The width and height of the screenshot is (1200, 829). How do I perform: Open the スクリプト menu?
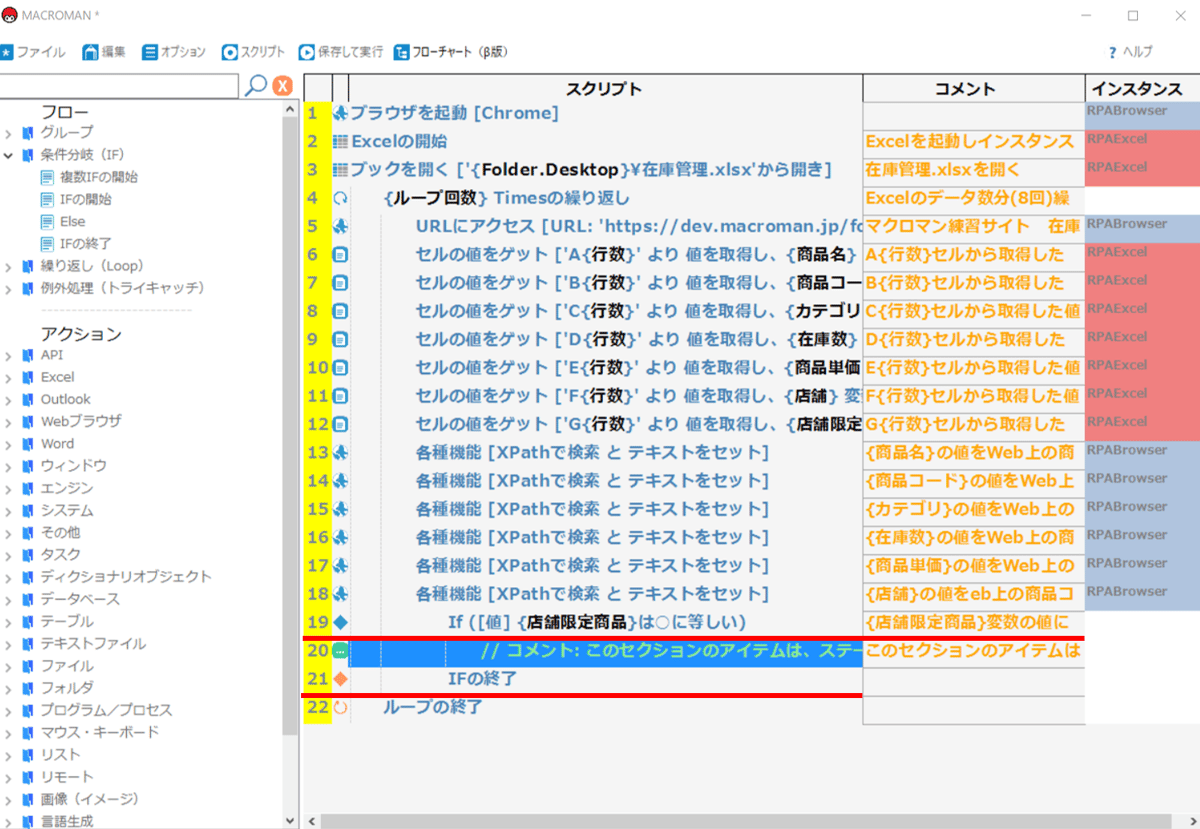(254, 52)
